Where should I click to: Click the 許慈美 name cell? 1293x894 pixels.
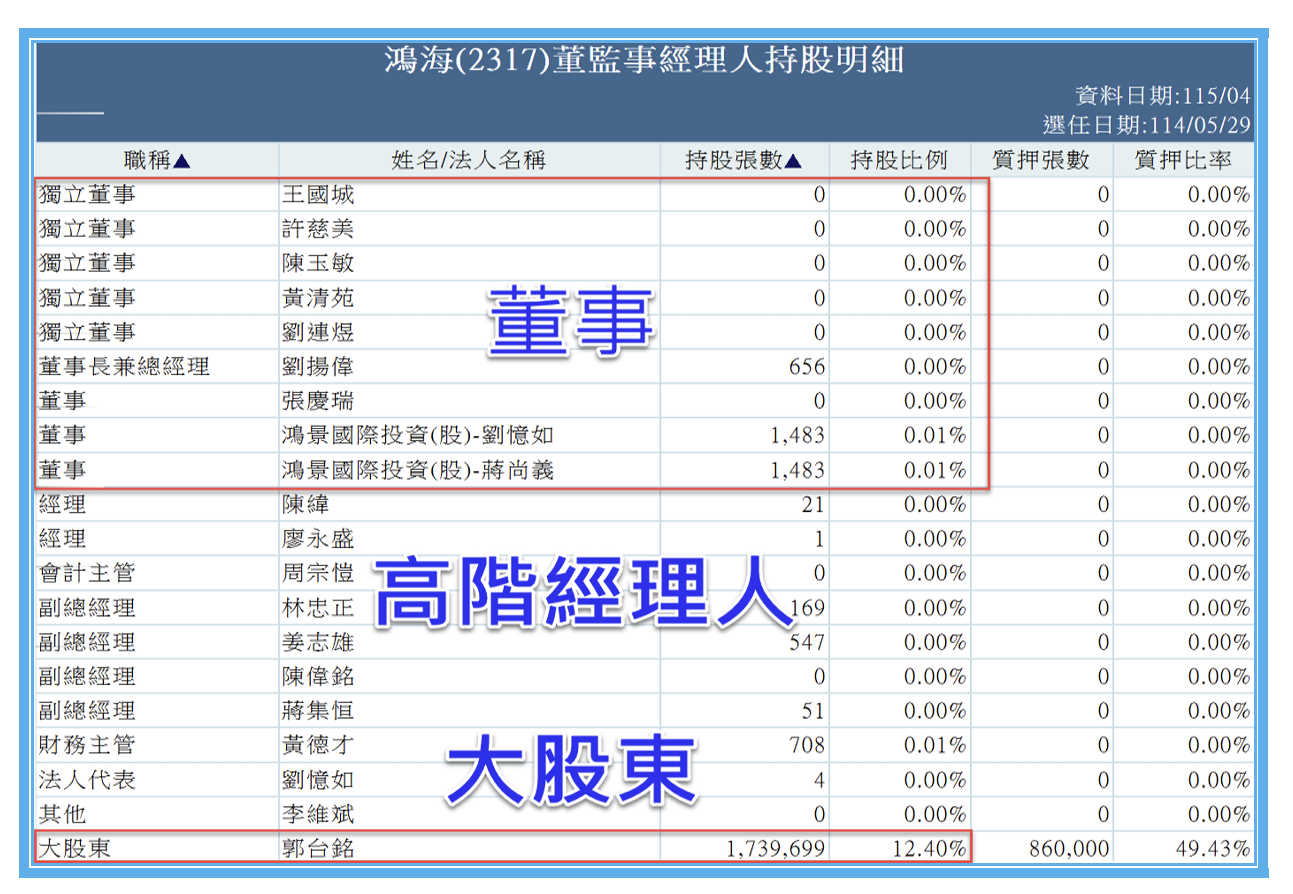coord(318,229)
